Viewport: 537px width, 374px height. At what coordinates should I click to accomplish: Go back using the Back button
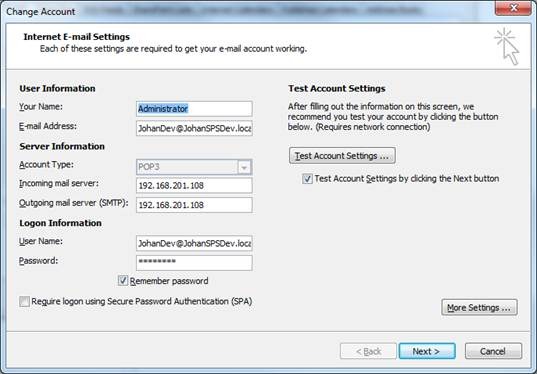coord(368,351)
